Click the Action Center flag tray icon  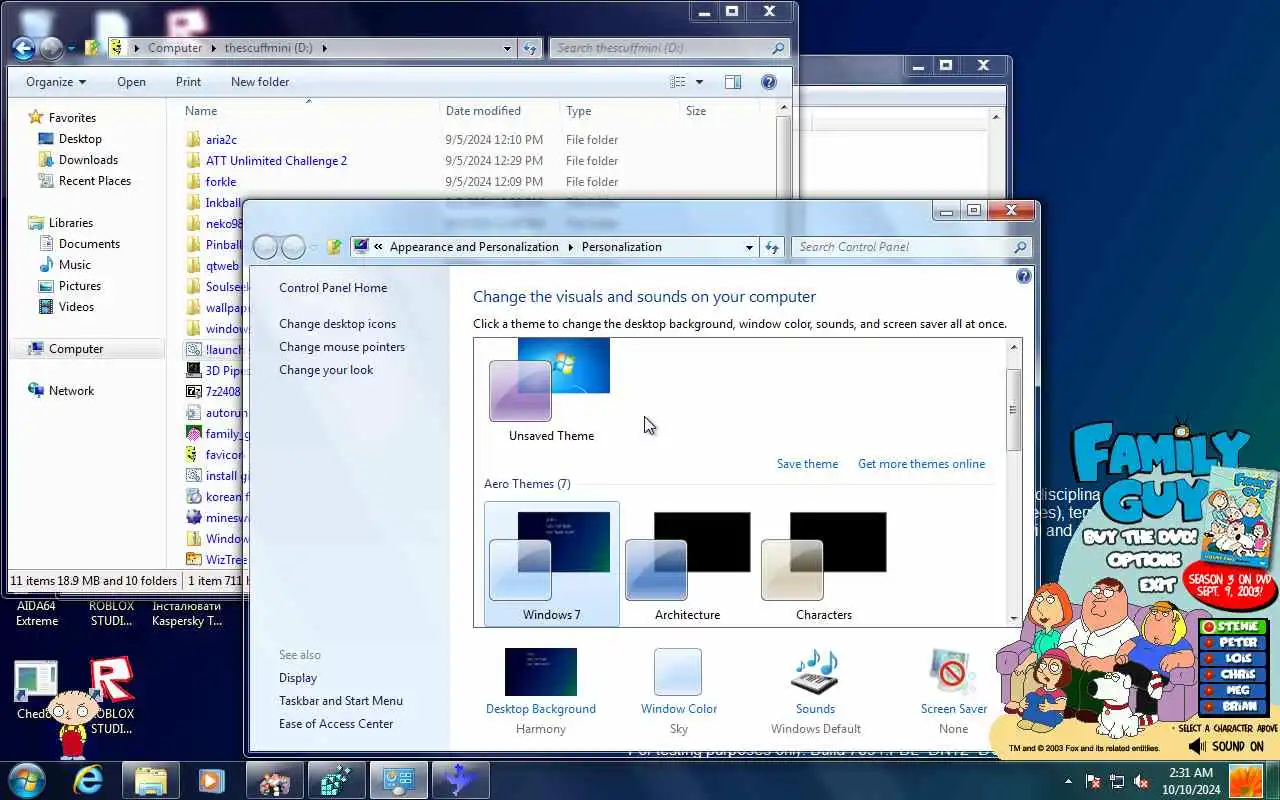[x=1093, y=781]
